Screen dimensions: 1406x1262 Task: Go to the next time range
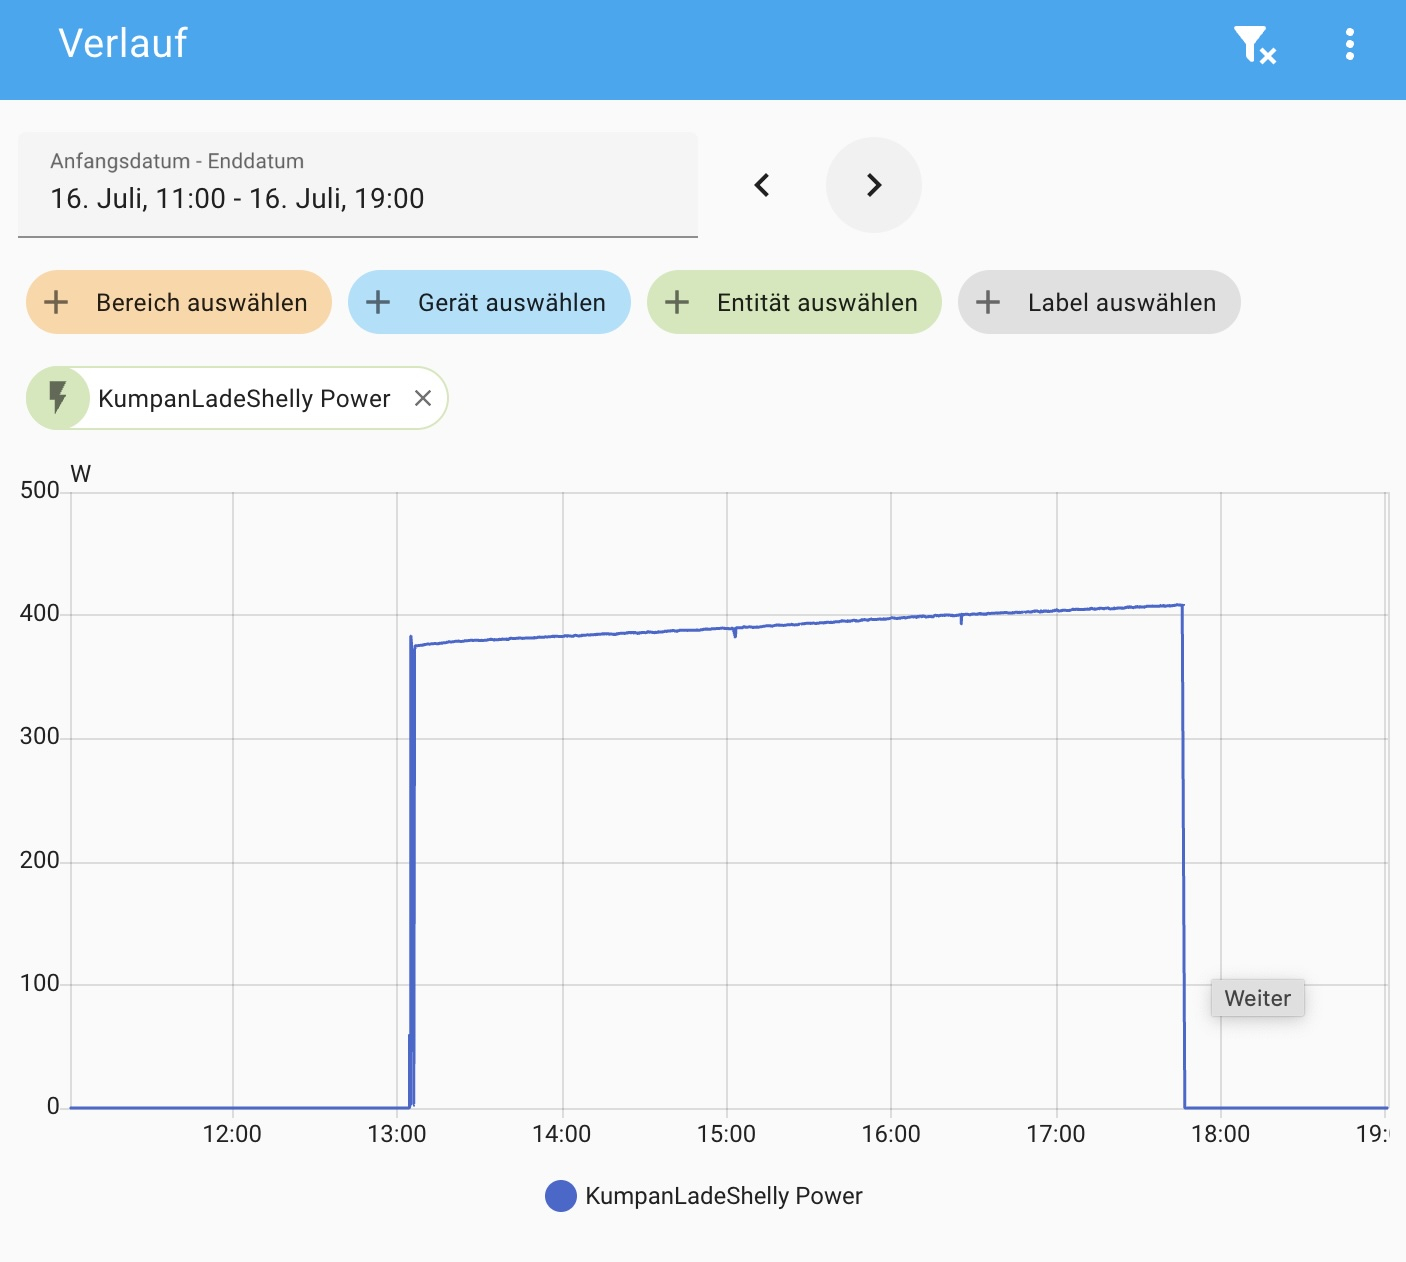click(873, 185)
